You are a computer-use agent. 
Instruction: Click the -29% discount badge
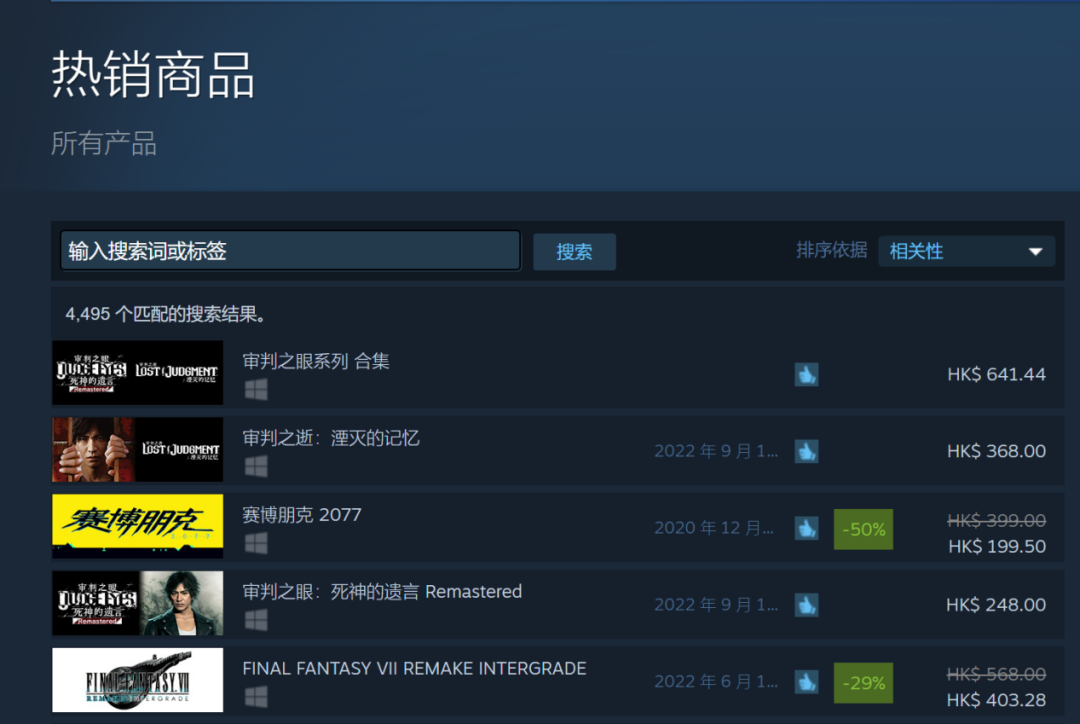click(x=864, y=683)
